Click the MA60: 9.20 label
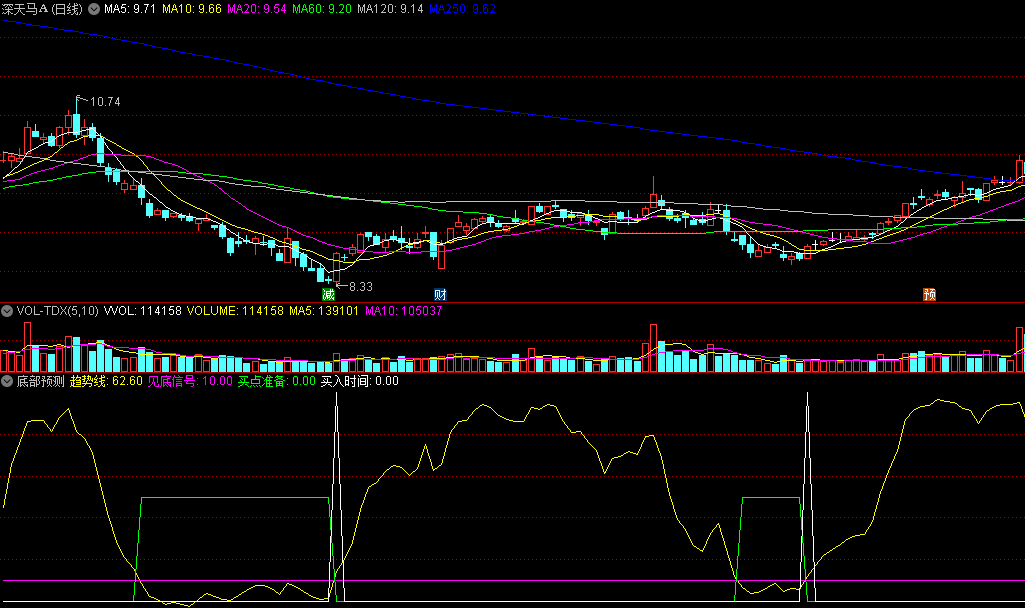1025x608 pixels. click(322, 9)
